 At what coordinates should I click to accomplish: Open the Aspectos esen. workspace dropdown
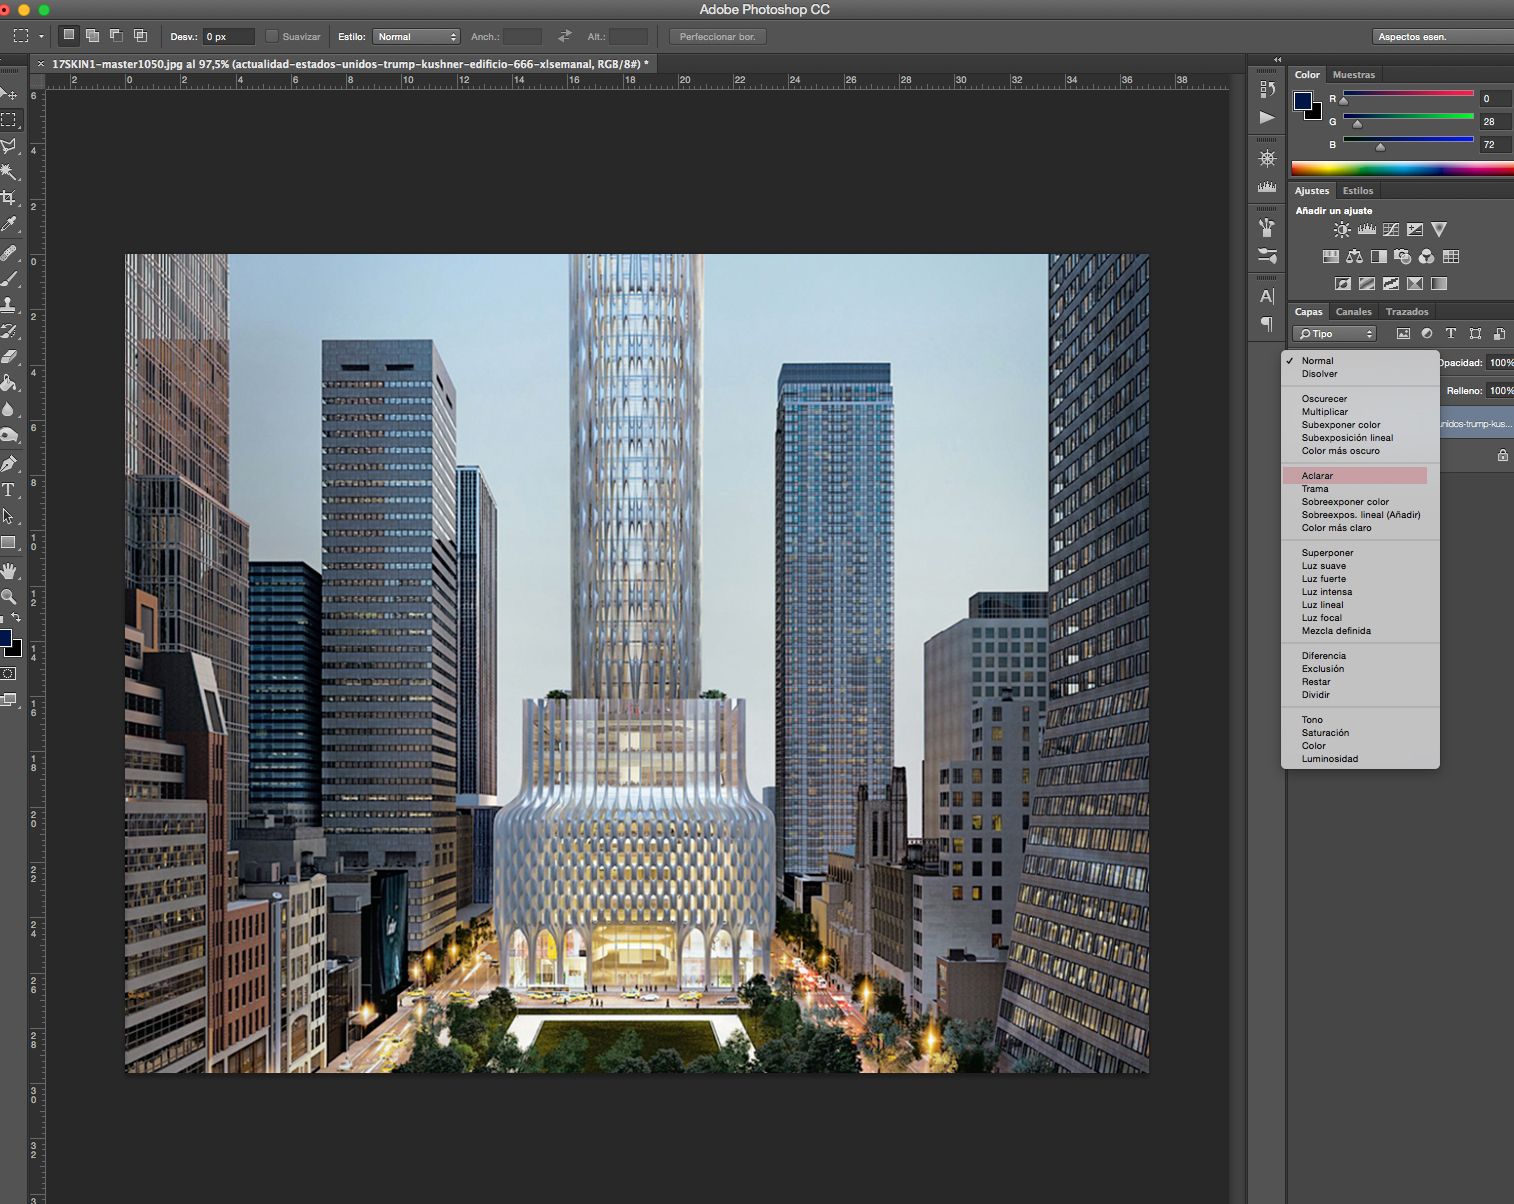(1443, 37)
